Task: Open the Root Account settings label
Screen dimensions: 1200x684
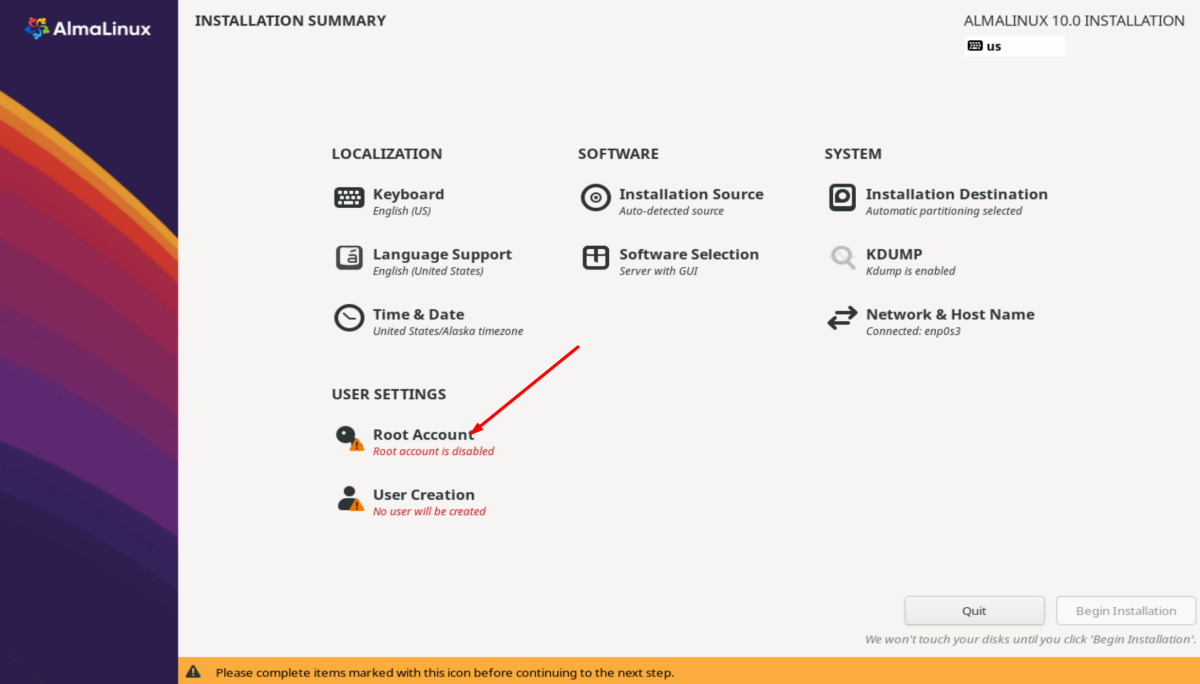Action: 423,435
